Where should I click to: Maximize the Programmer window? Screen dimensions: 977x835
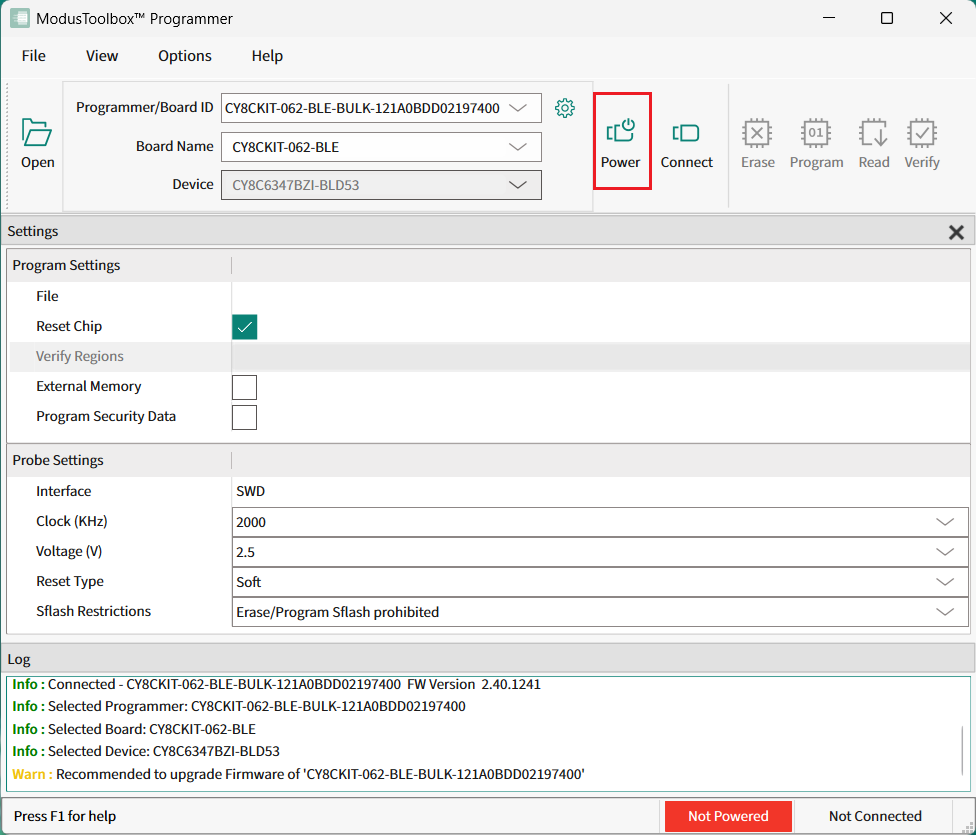887,18
